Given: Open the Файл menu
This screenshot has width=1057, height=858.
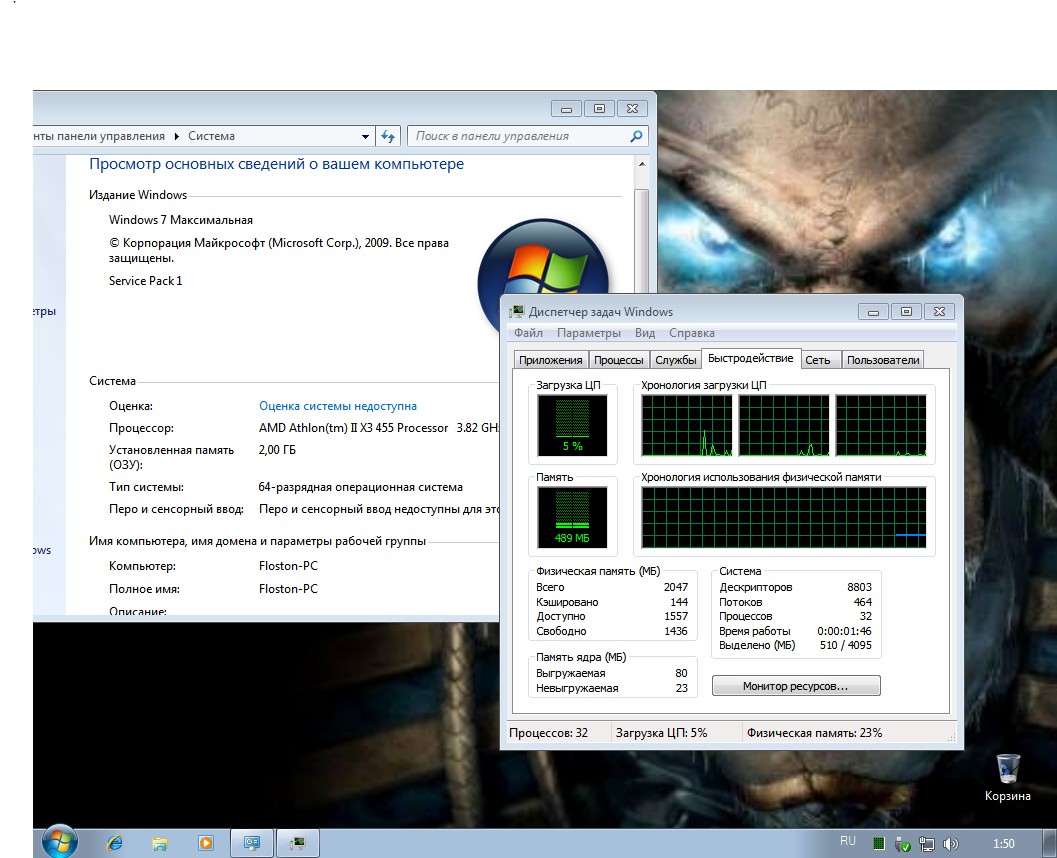Looking at the screenshot, I should [x=528, y=333].
